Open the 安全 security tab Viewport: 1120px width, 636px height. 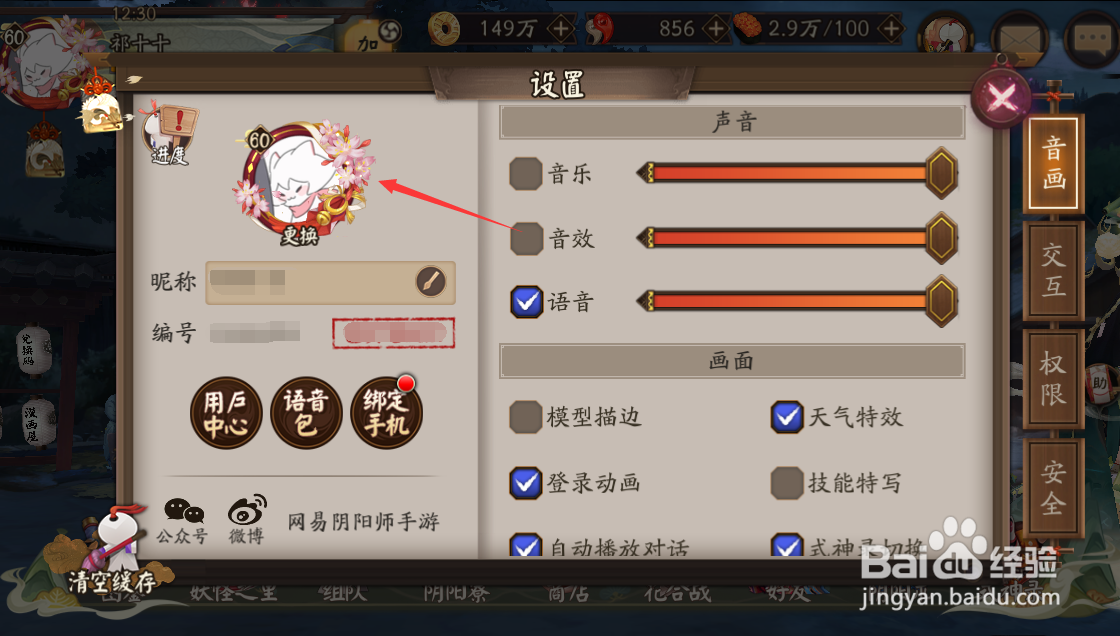coord(1054,487)
